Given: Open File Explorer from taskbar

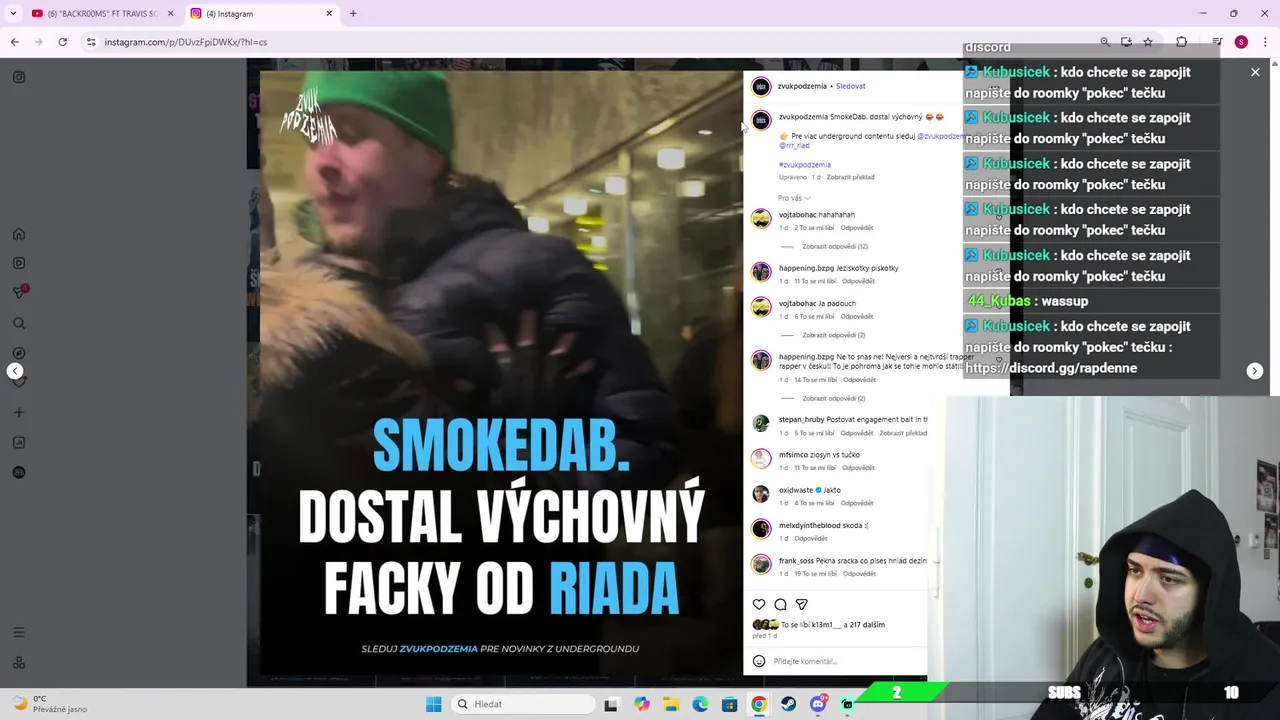Looking at the screenshot, I should click(x=671, y=704).
